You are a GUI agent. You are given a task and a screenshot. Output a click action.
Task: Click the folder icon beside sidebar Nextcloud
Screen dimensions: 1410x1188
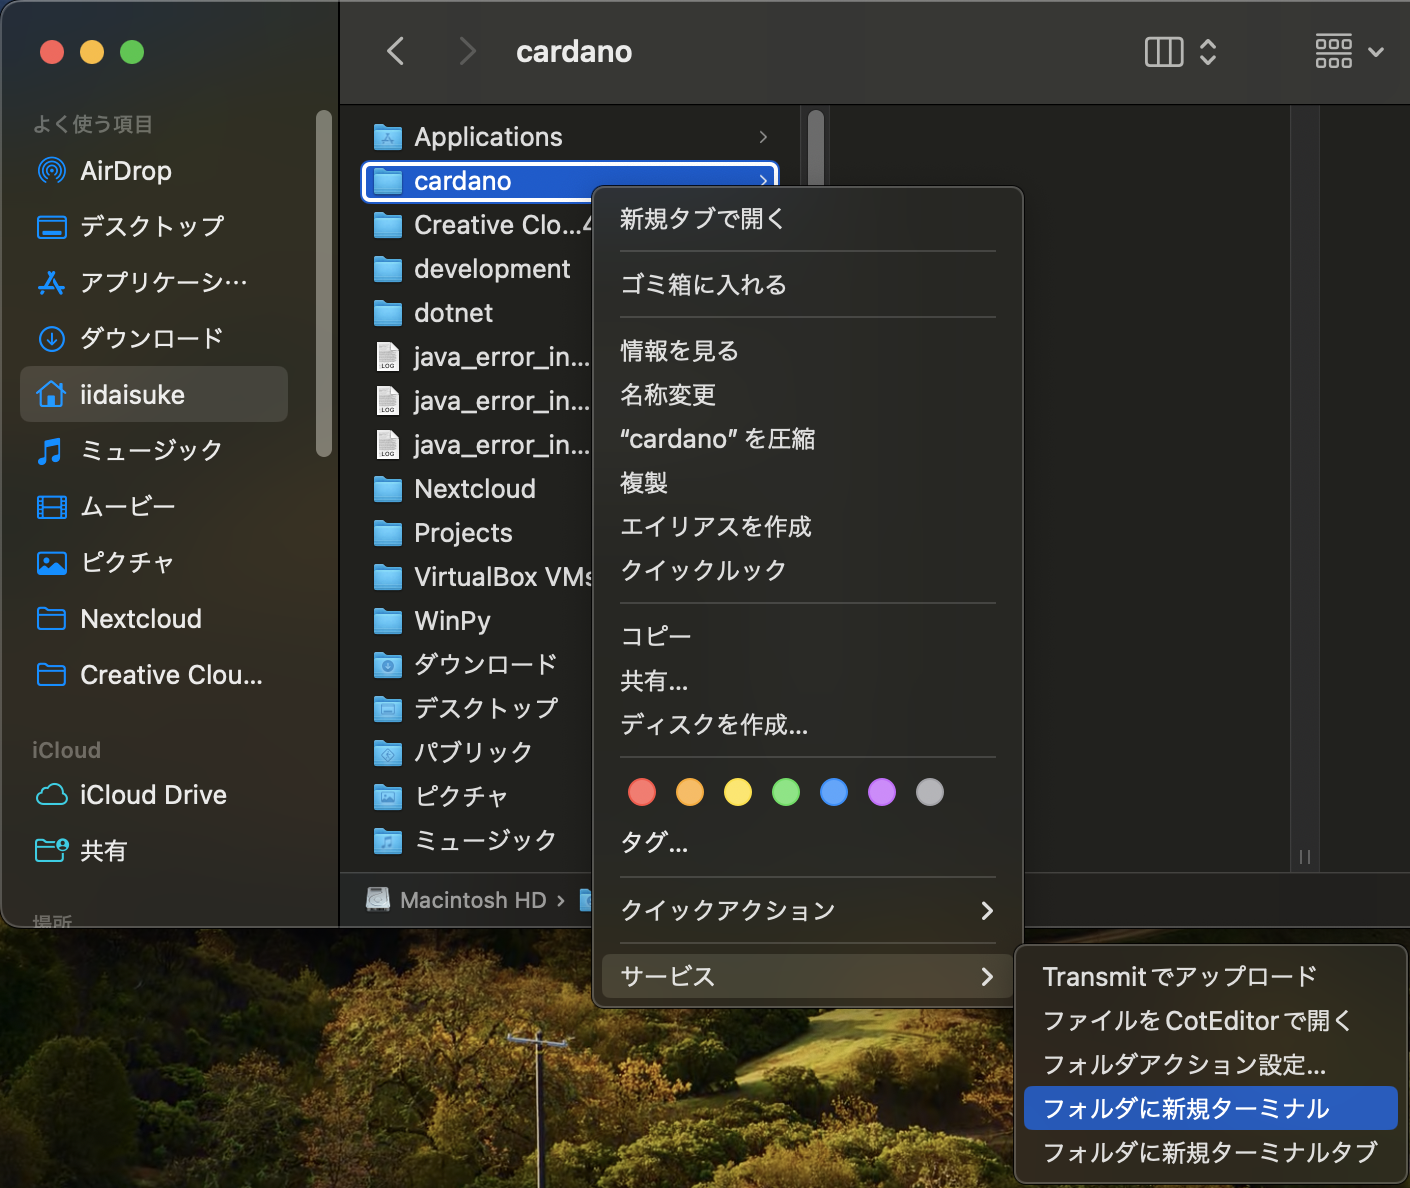point(51,619)
